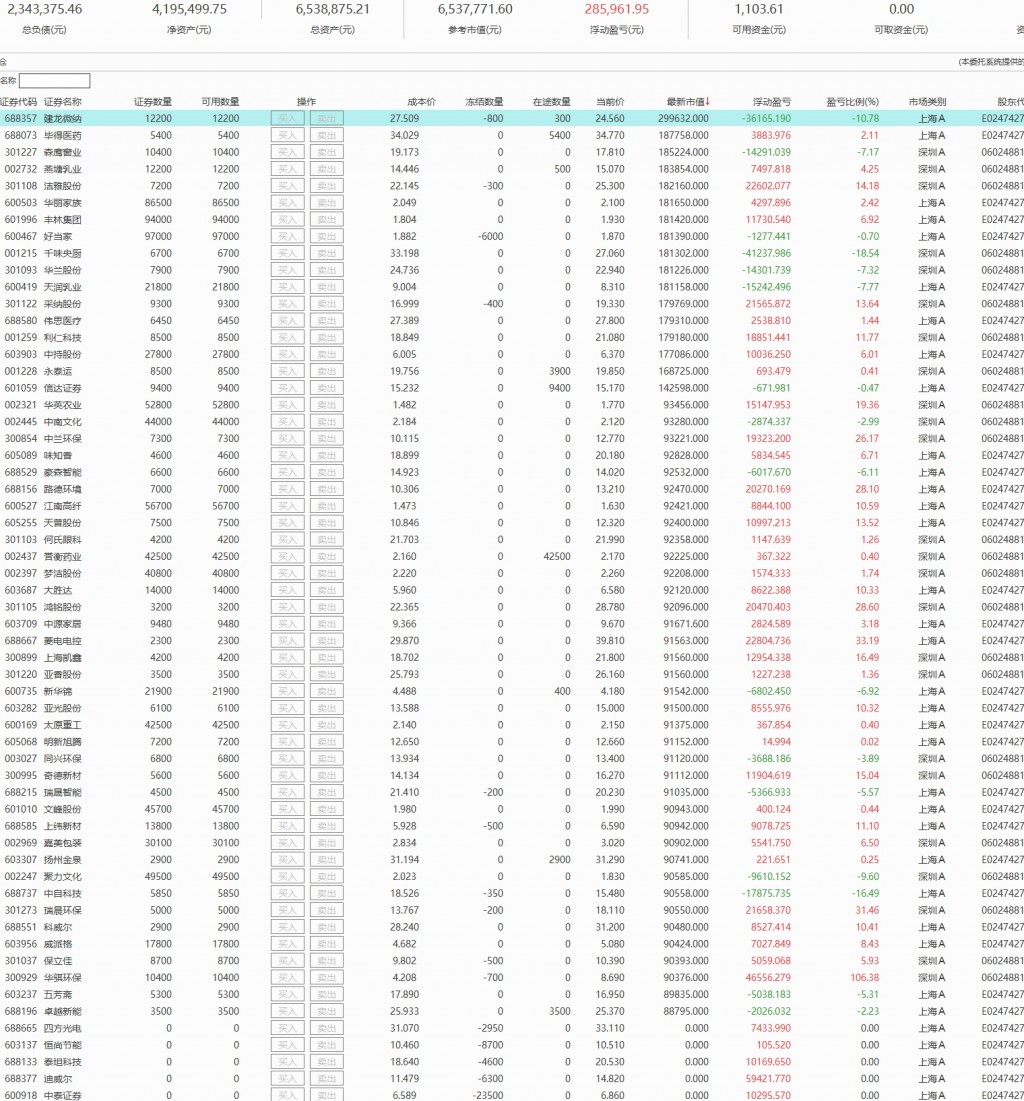This screenshot has height=1101, width=1024.
Task: Click 买入 for stock 688357
Action: [x=288, y=119]
